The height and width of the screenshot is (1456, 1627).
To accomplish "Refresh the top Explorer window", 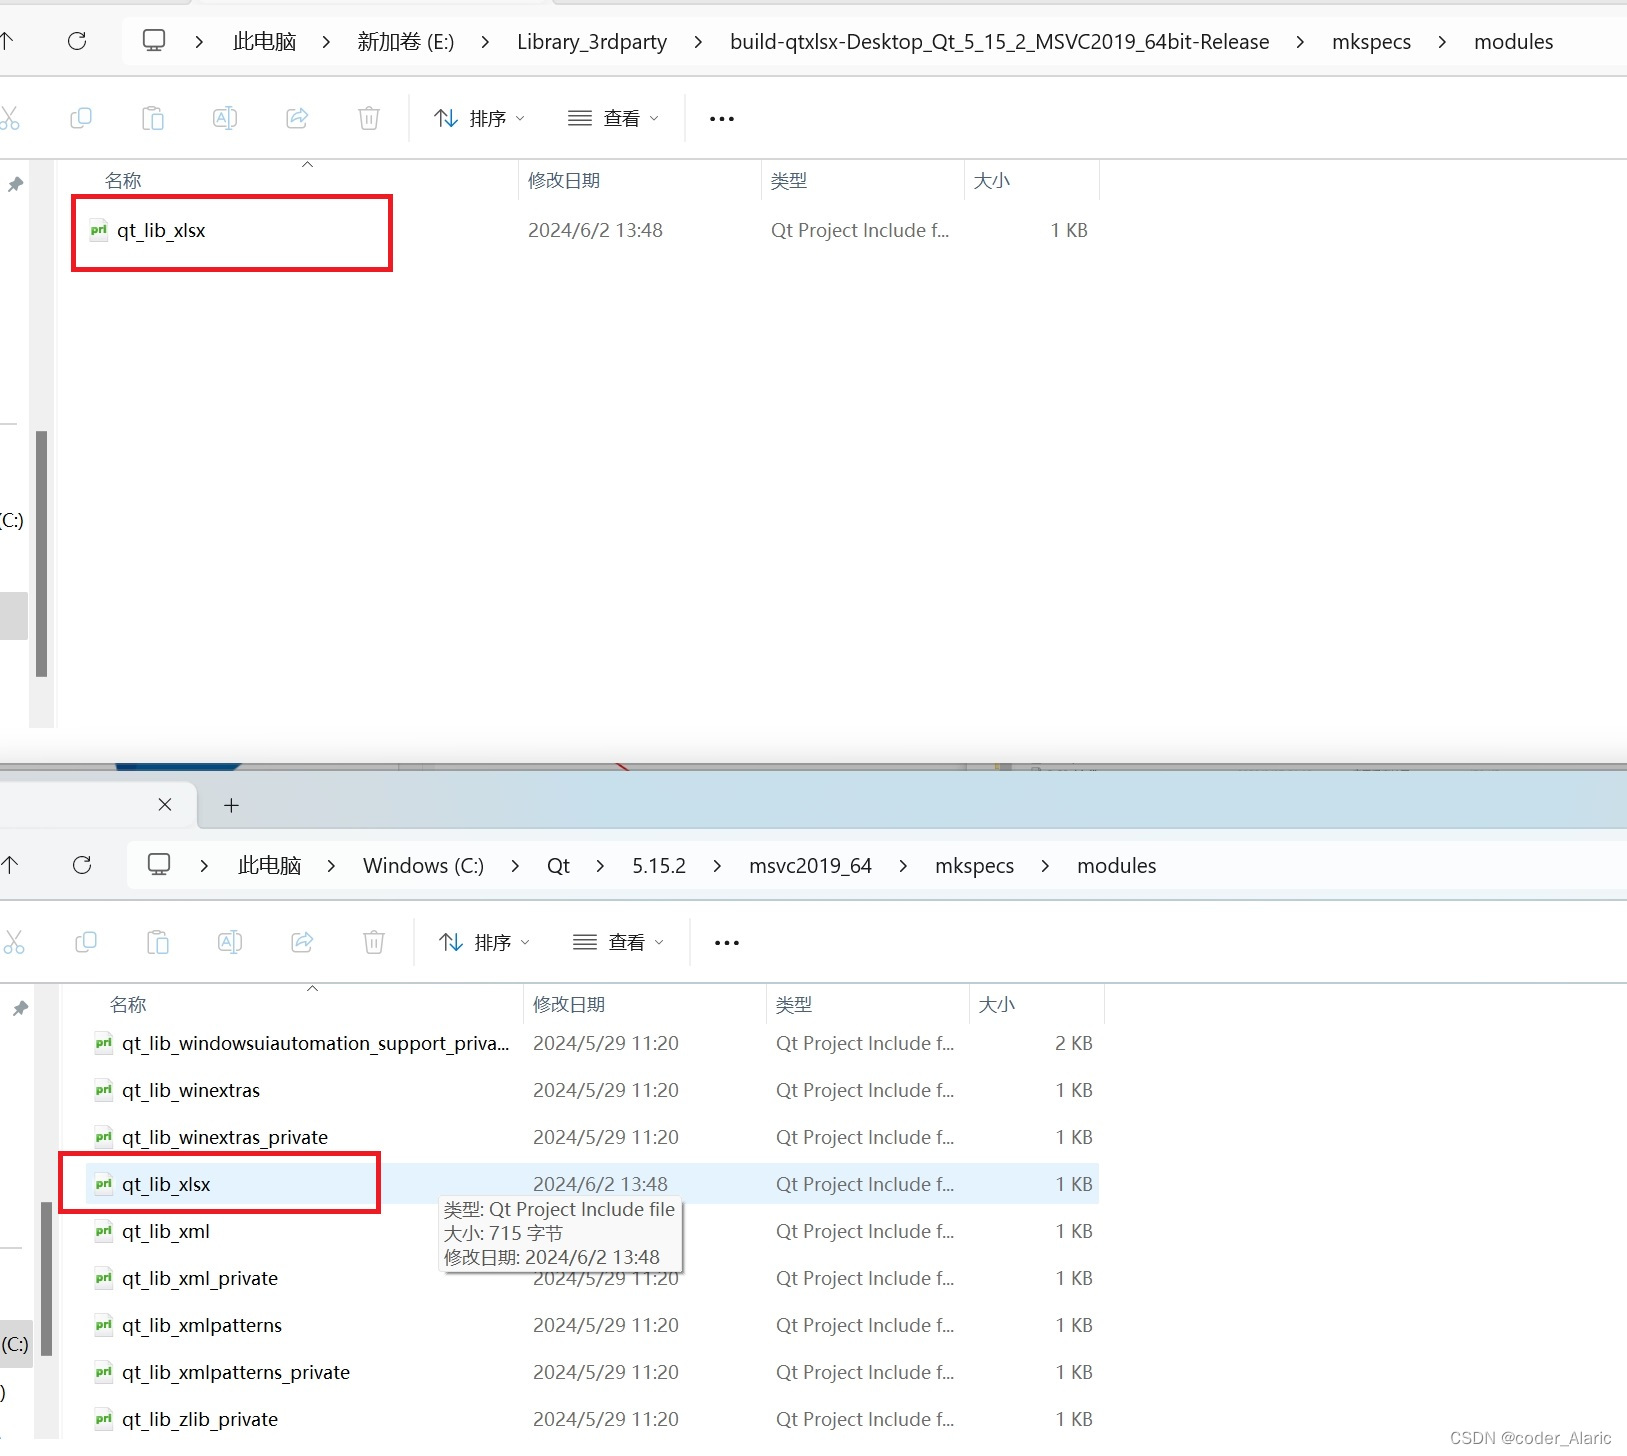I will [x=77, y=41].
